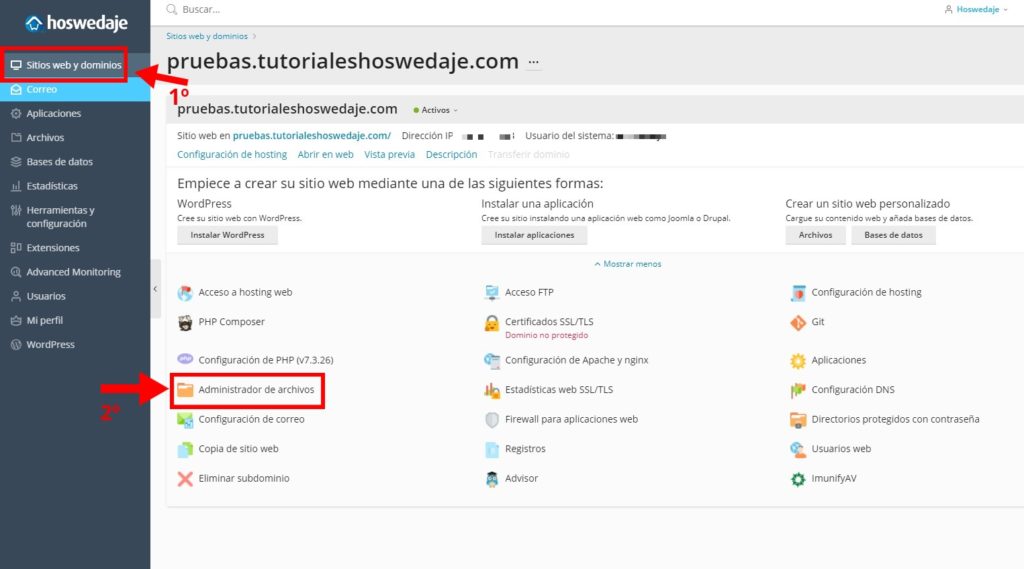Click red X Eliminar subdominio icon
This screenshot has width=1024, height=569.
pyautogui.click(x=185, y=478)
